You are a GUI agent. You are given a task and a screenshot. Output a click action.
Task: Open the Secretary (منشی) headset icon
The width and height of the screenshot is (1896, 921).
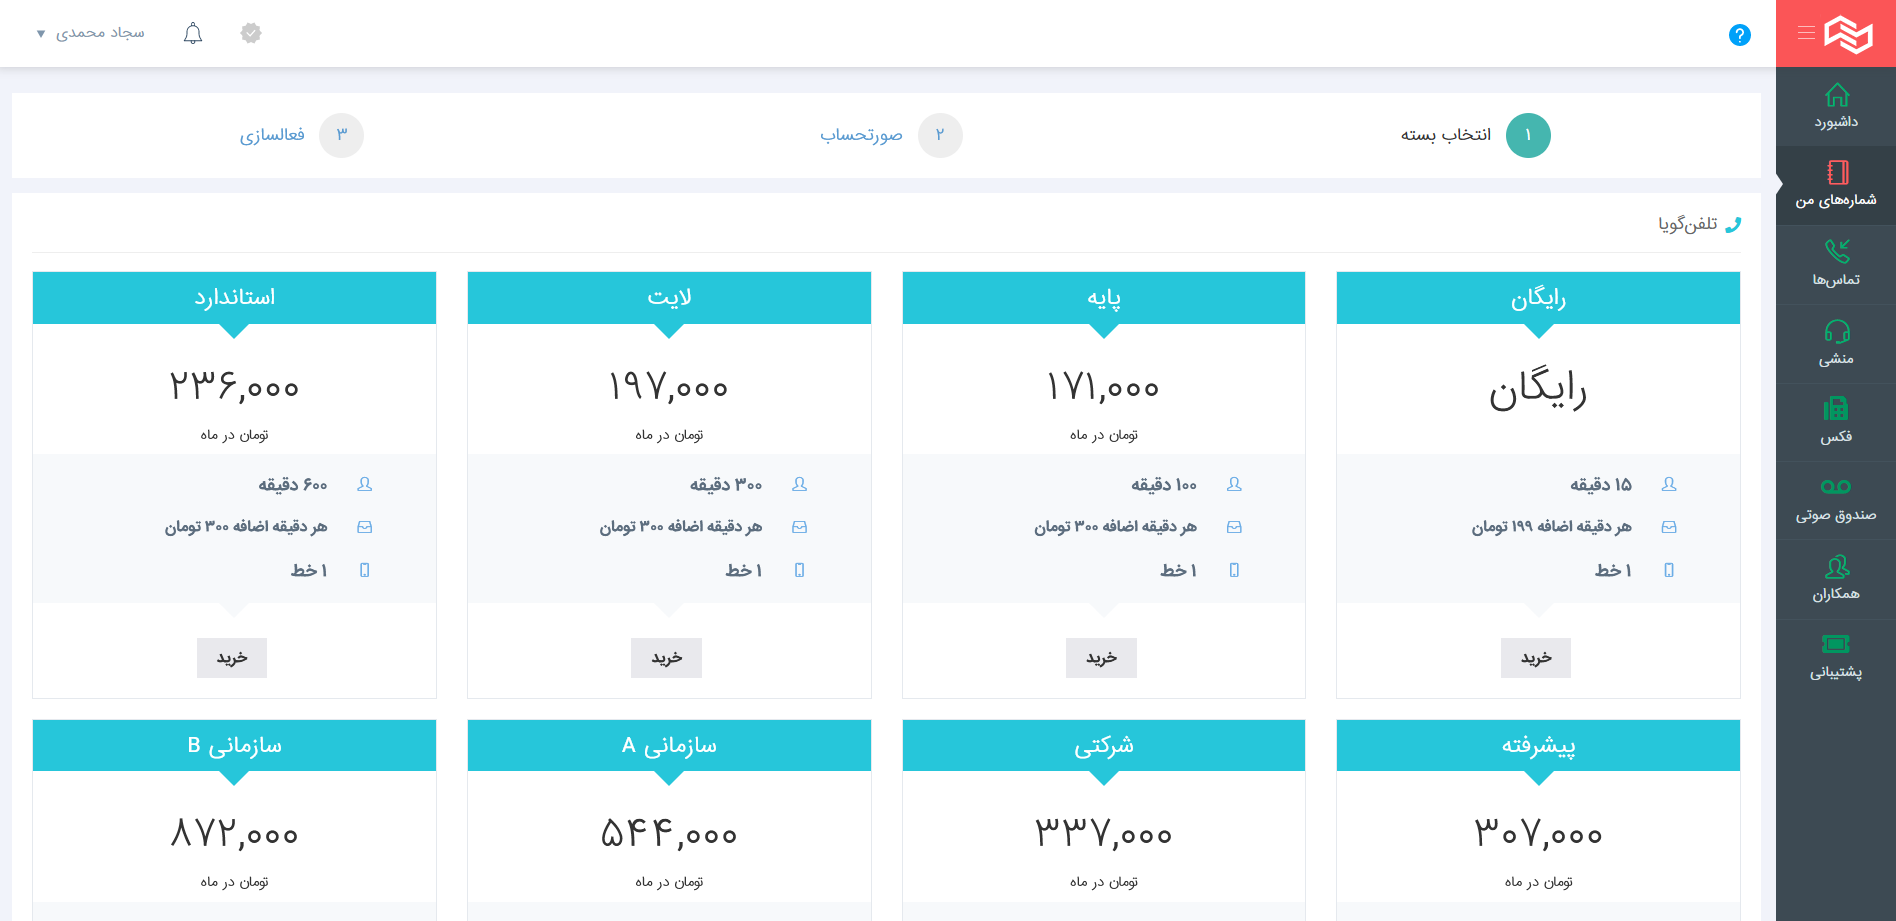(1836, 332)
